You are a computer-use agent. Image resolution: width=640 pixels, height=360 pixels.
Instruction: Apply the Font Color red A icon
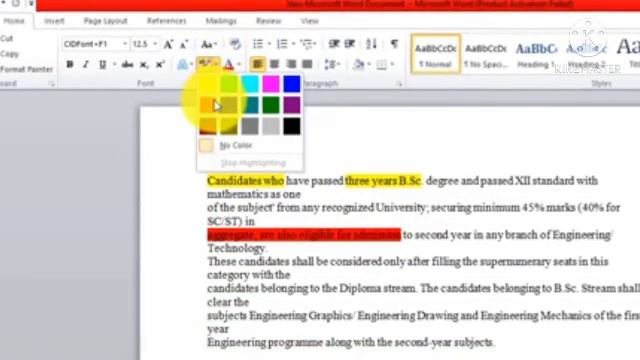(229, 64)
